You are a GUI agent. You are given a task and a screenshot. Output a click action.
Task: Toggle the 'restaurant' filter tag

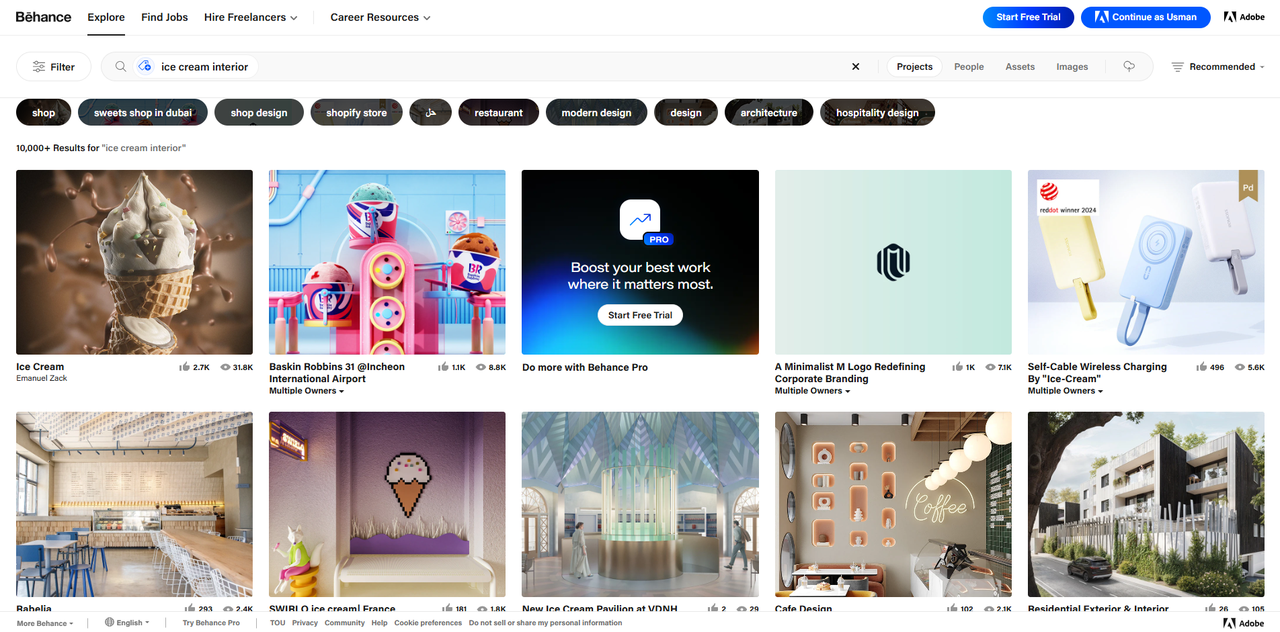(x=498, y=112)
